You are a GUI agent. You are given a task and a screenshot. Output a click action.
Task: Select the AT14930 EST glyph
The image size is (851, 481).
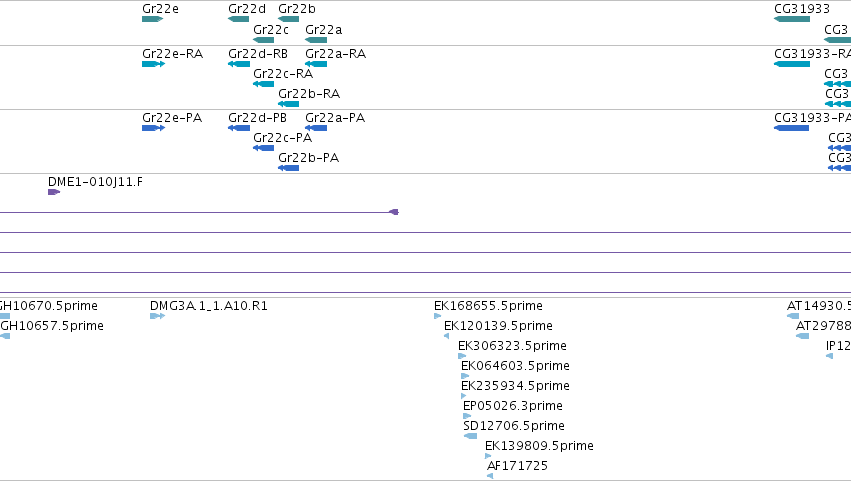793,316
